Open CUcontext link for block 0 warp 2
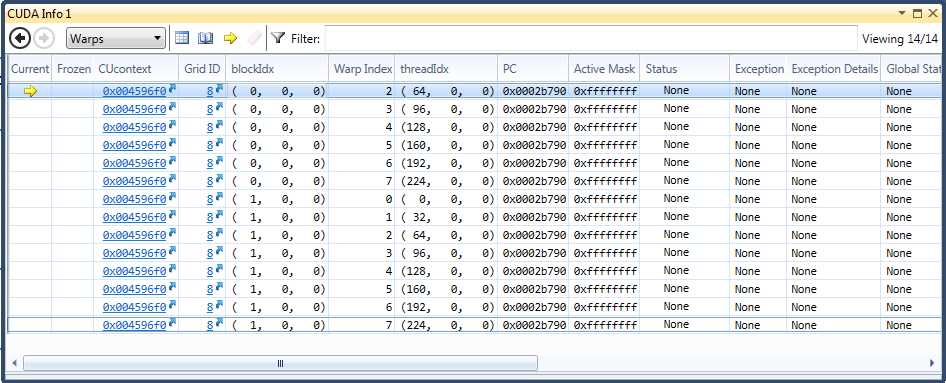This screenshot has height=383, width=946. pyautogui.click(x=134, y=91)
